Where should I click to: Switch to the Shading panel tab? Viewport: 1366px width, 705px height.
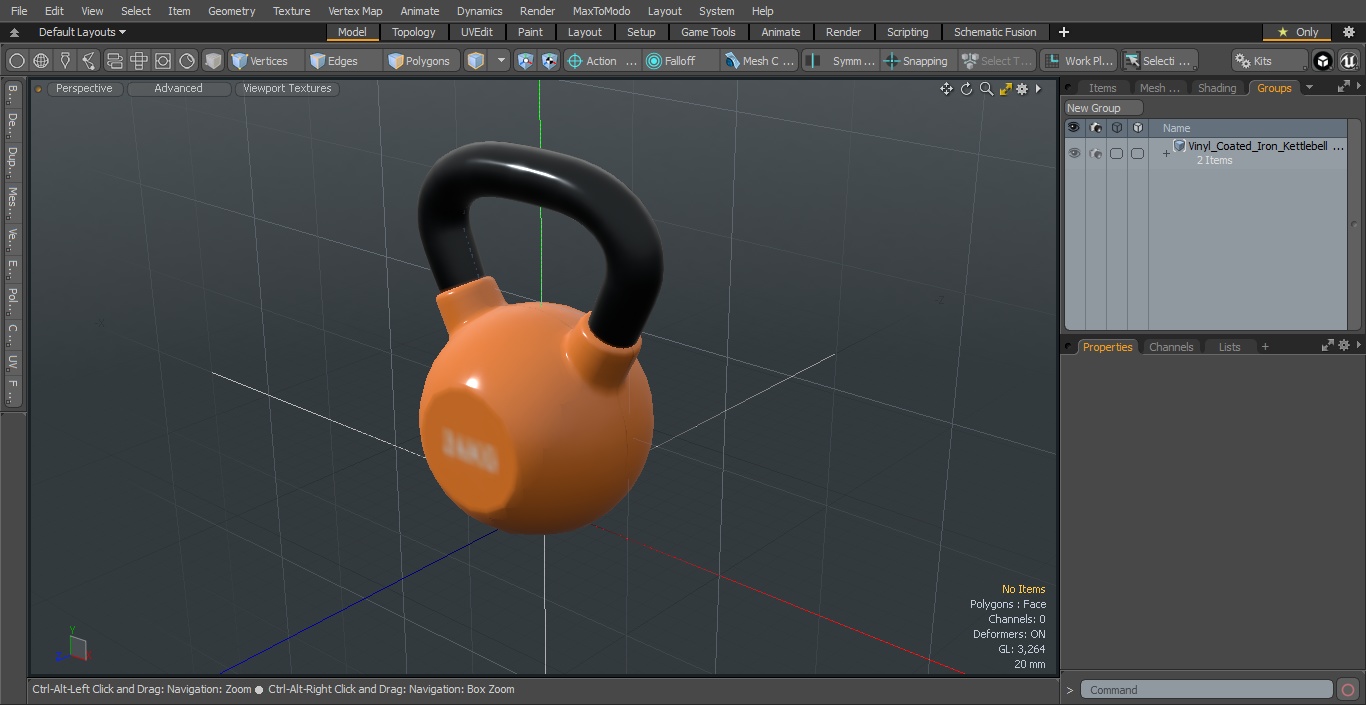1217,88
